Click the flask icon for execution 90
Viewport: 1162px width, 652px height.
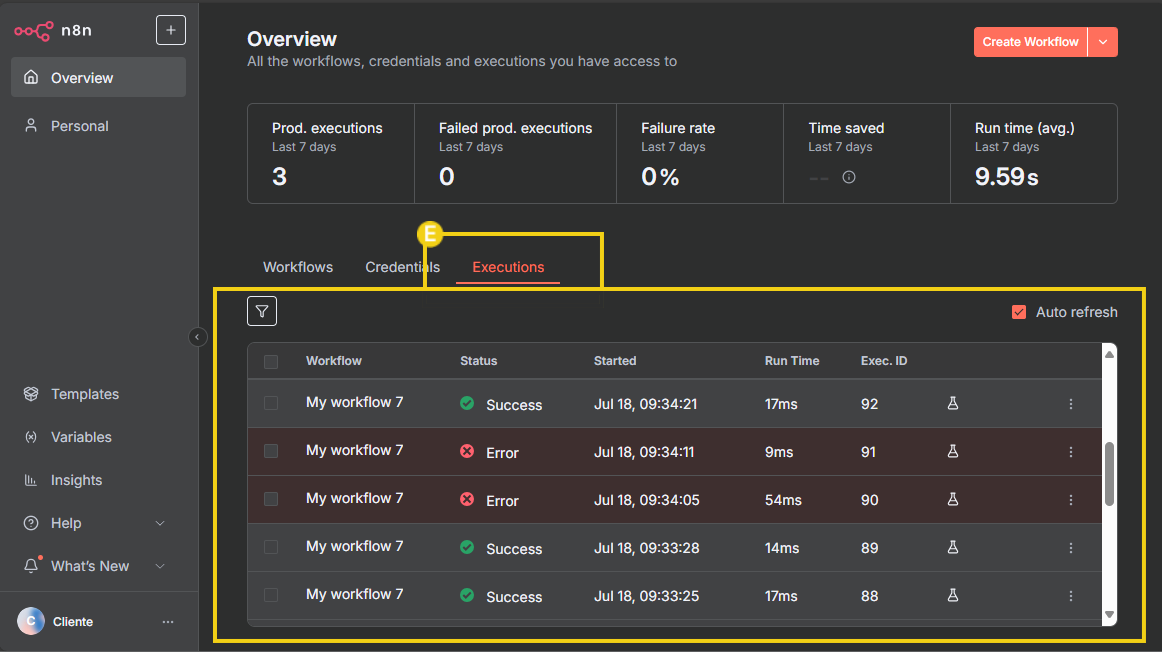click(x=953, y=499)
